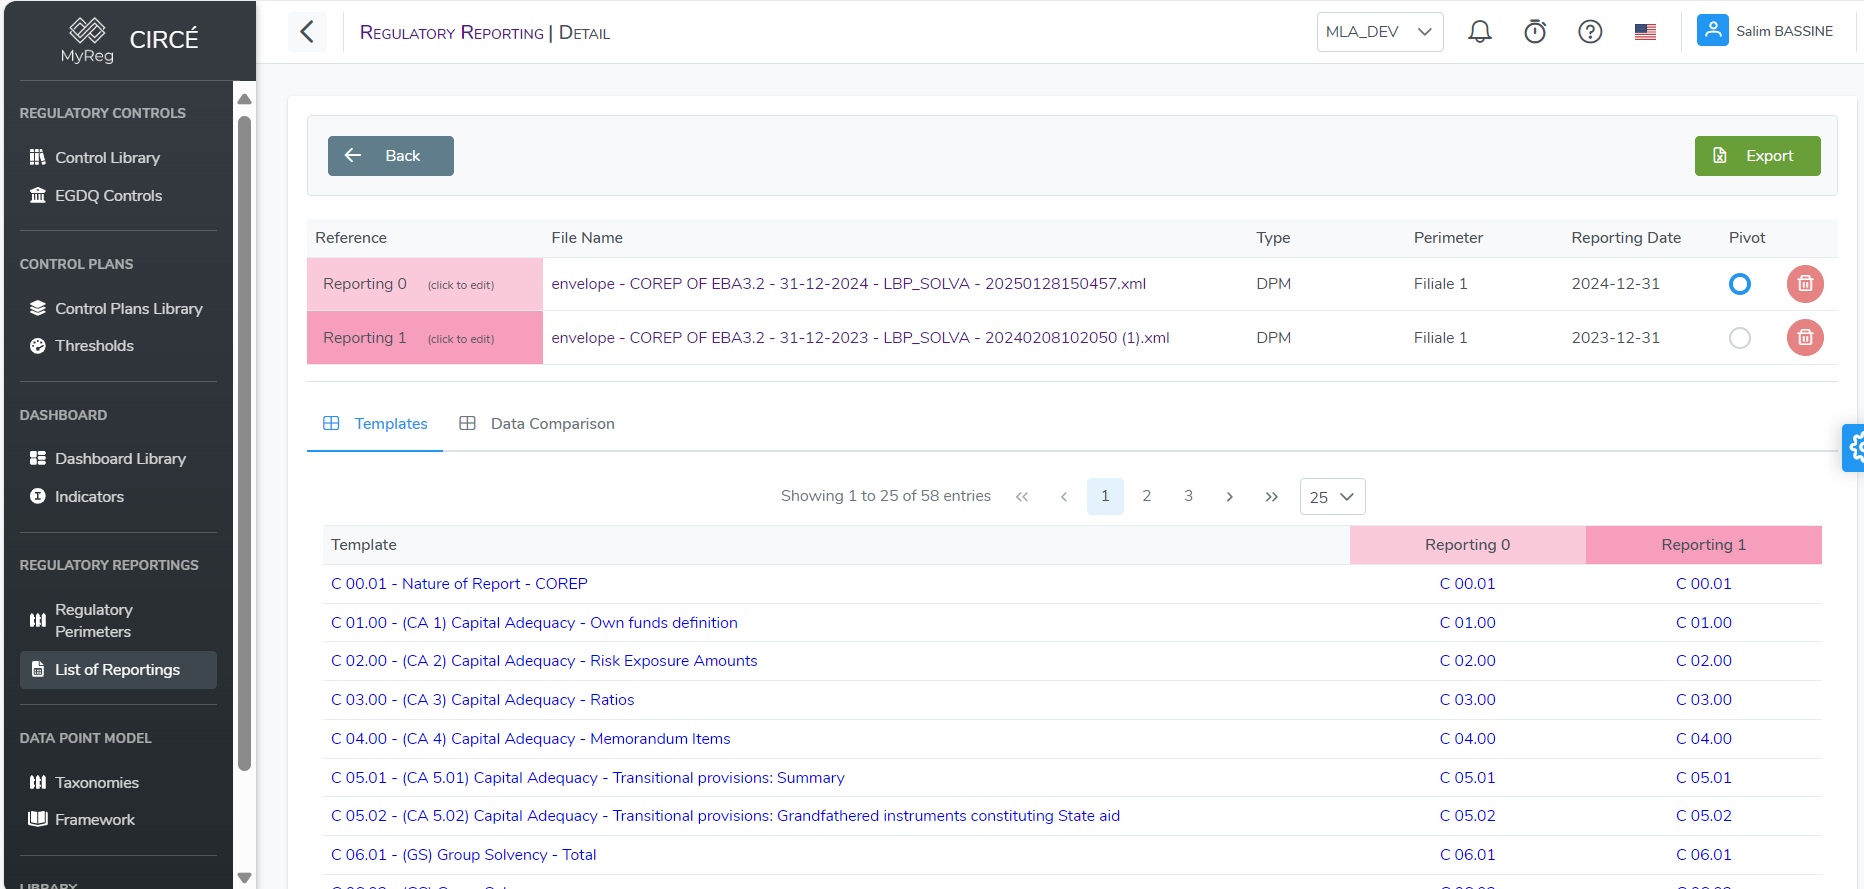Go to first page double chevron

1022,497
